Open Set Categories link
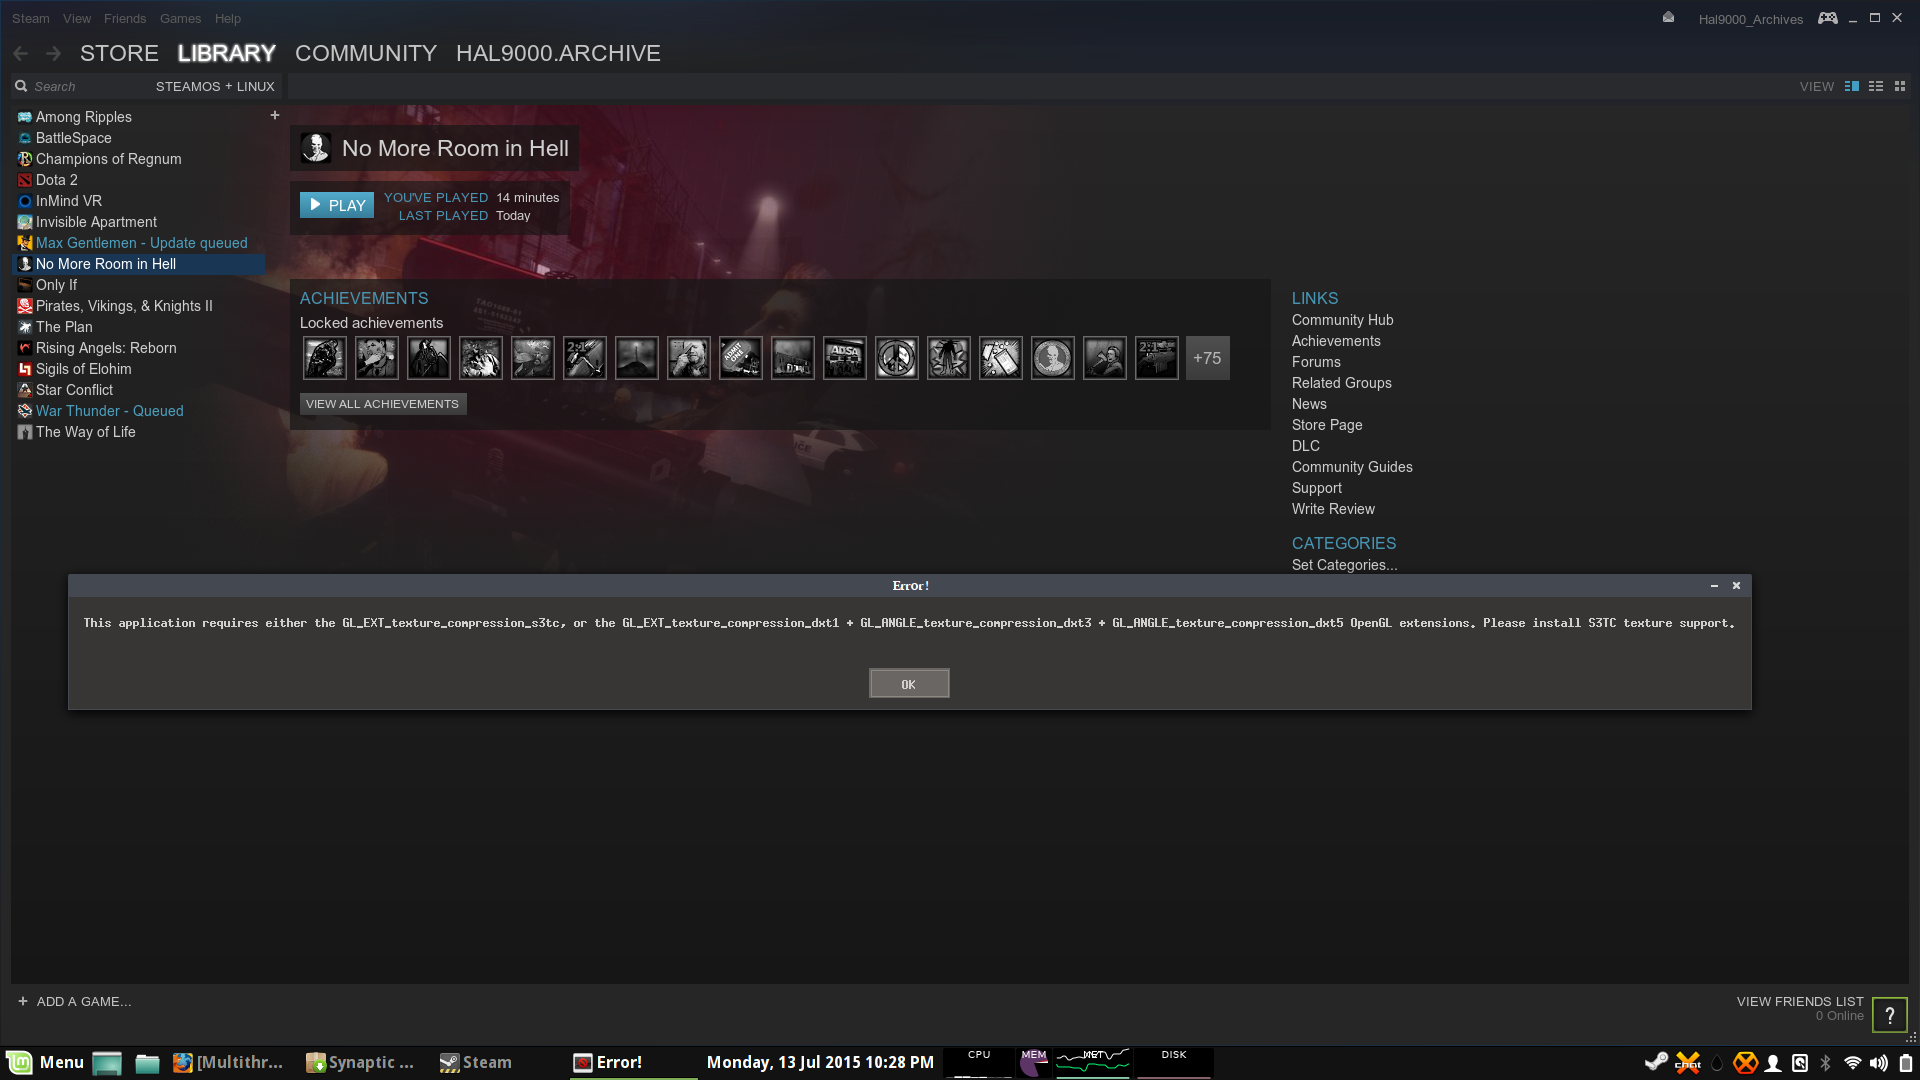Screen dimensions: 1920x1080 point(1344,565)
